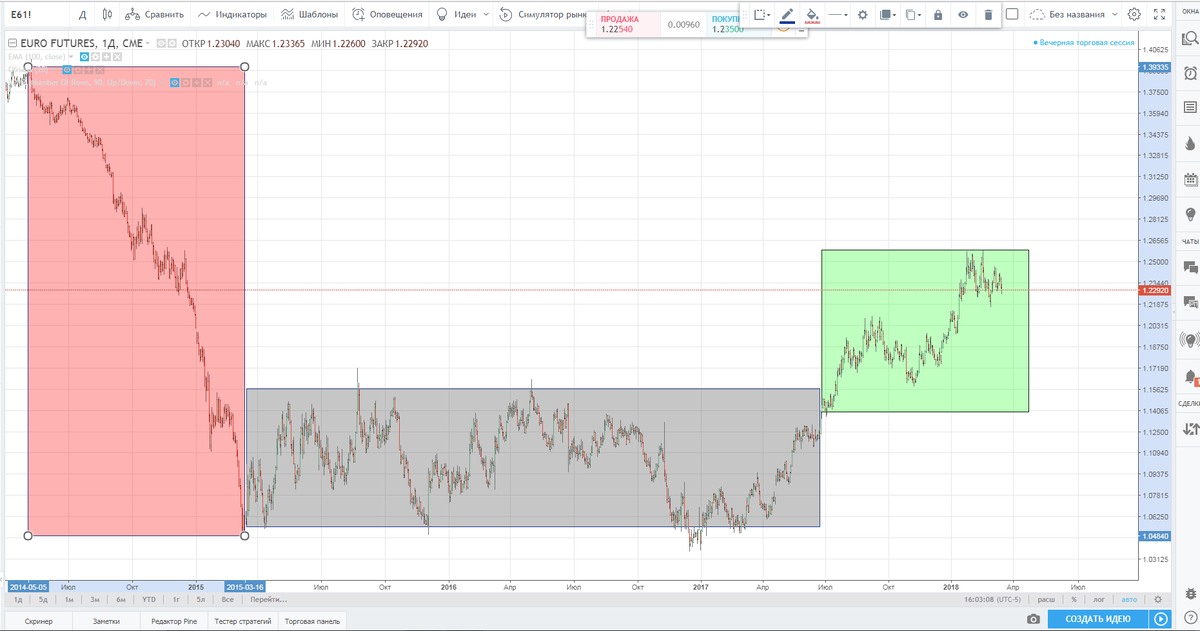
Task: Open the economic calendar panel
Action: tap(1190, 180)
